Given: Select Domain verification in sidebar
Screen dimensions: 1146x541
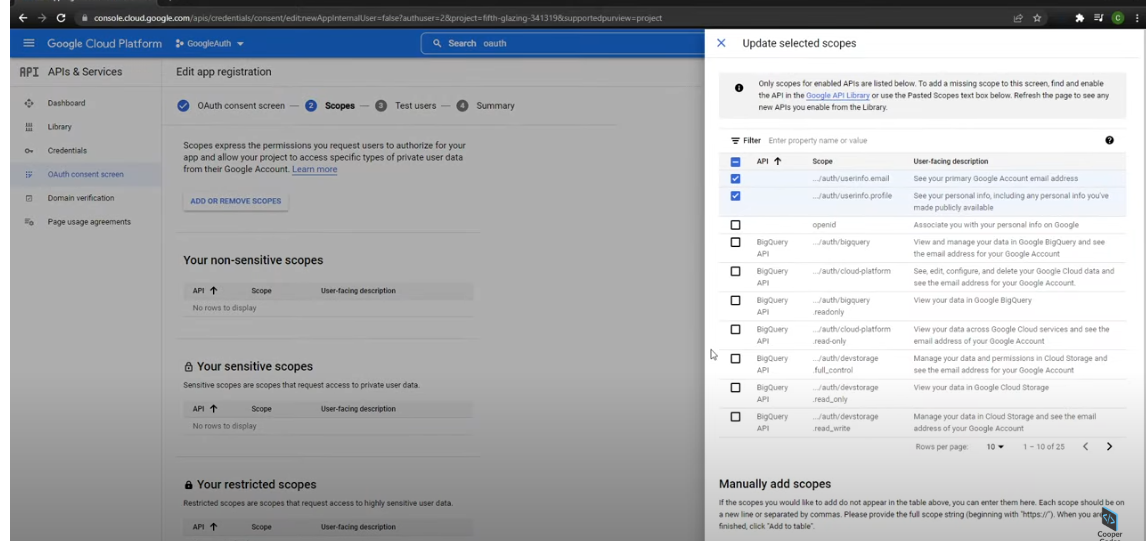Looking at the screenshot, I should [x=82, y=198].
